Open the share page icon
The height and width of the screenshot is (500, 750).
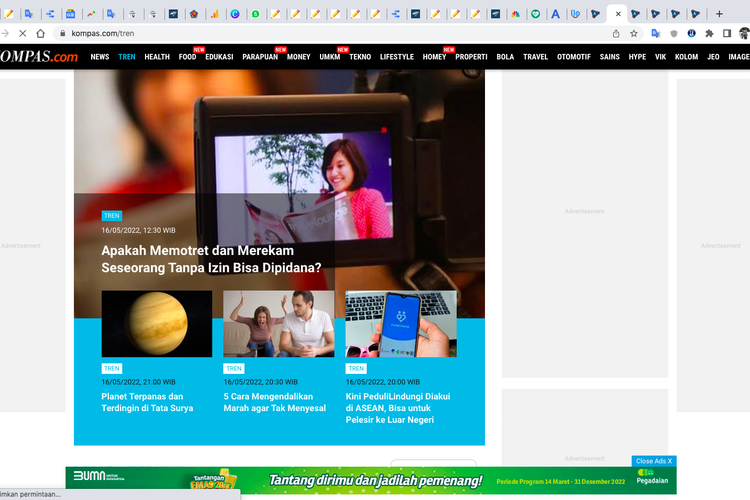point(616,33)
